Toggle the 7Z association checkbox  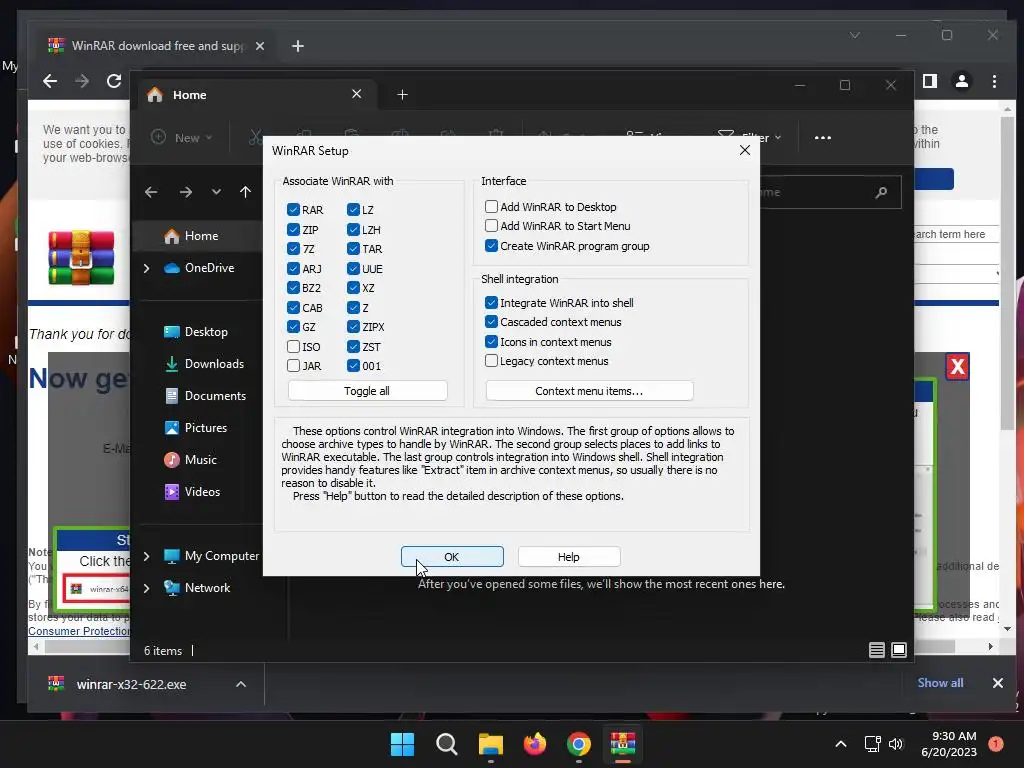[293, 249]
